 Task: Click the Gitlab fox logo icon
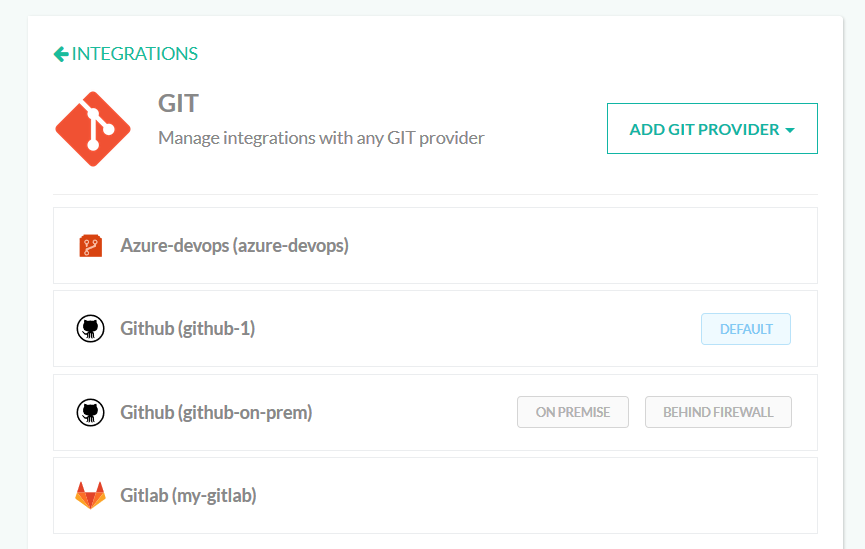(90, 495)
